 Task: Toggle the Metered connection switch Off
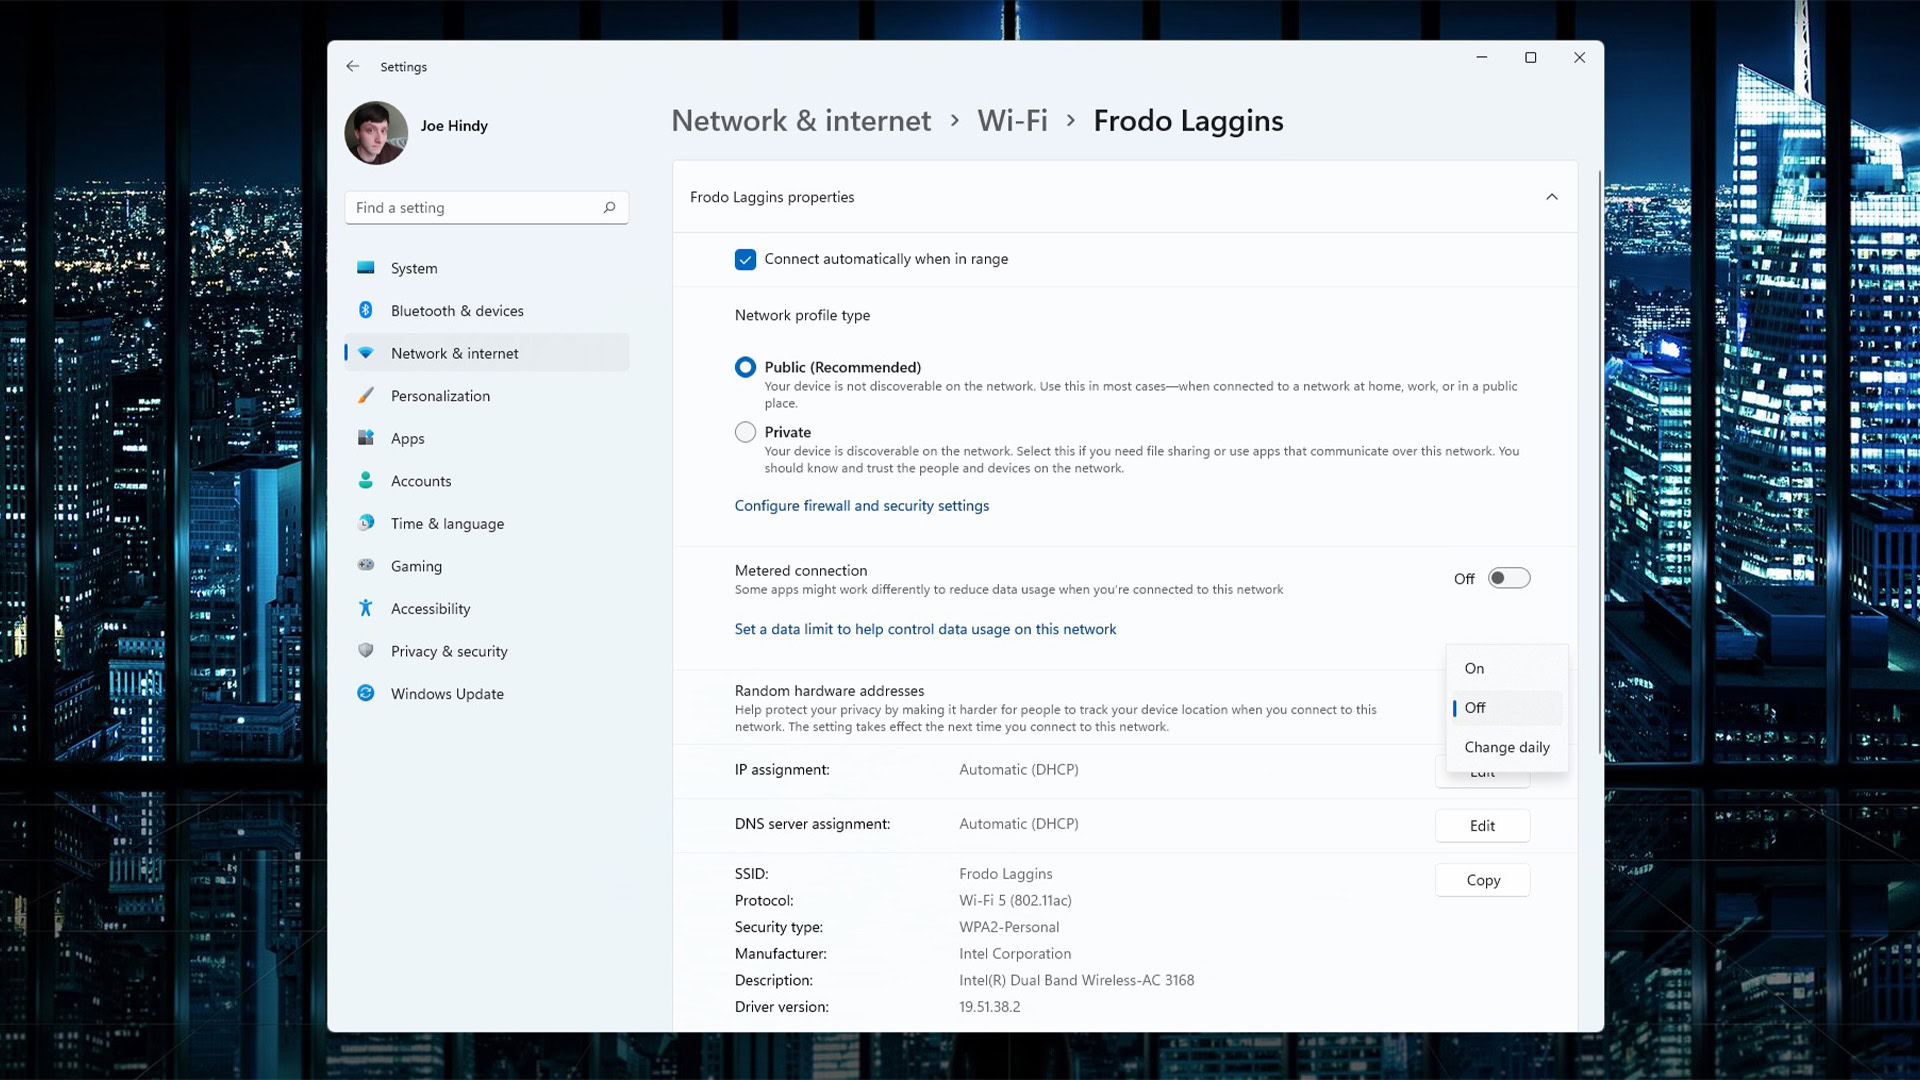pos(1507,578)
